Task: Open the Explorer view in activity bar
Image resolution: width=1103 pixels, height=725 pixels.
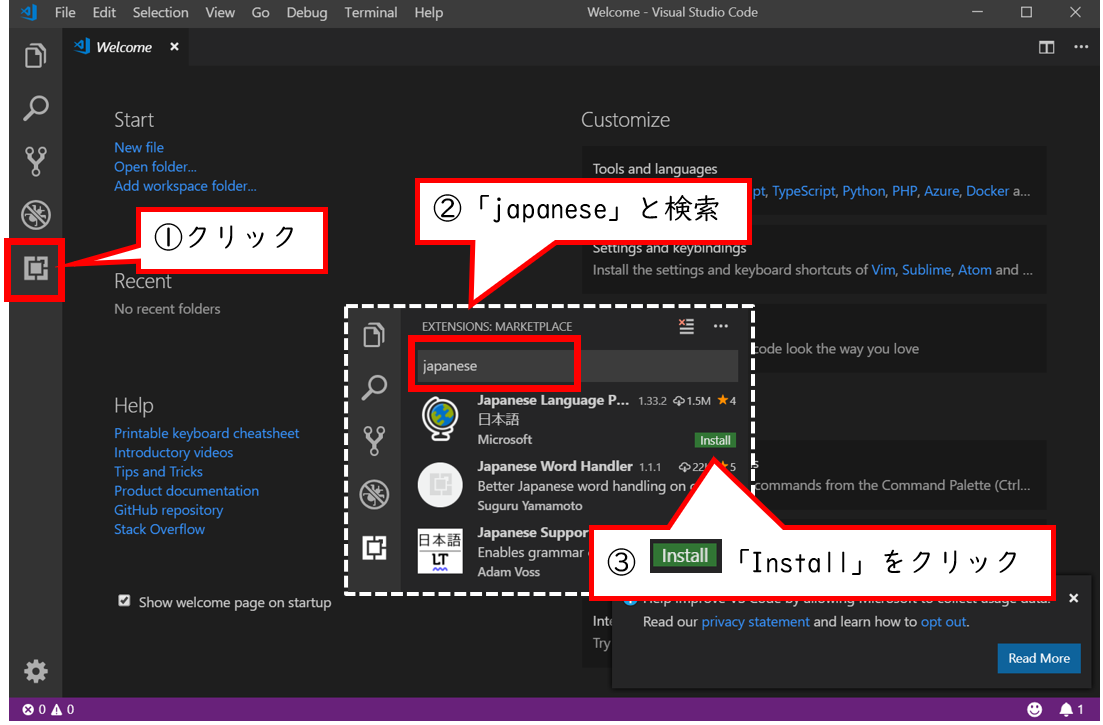Action: tap(35, 56)
